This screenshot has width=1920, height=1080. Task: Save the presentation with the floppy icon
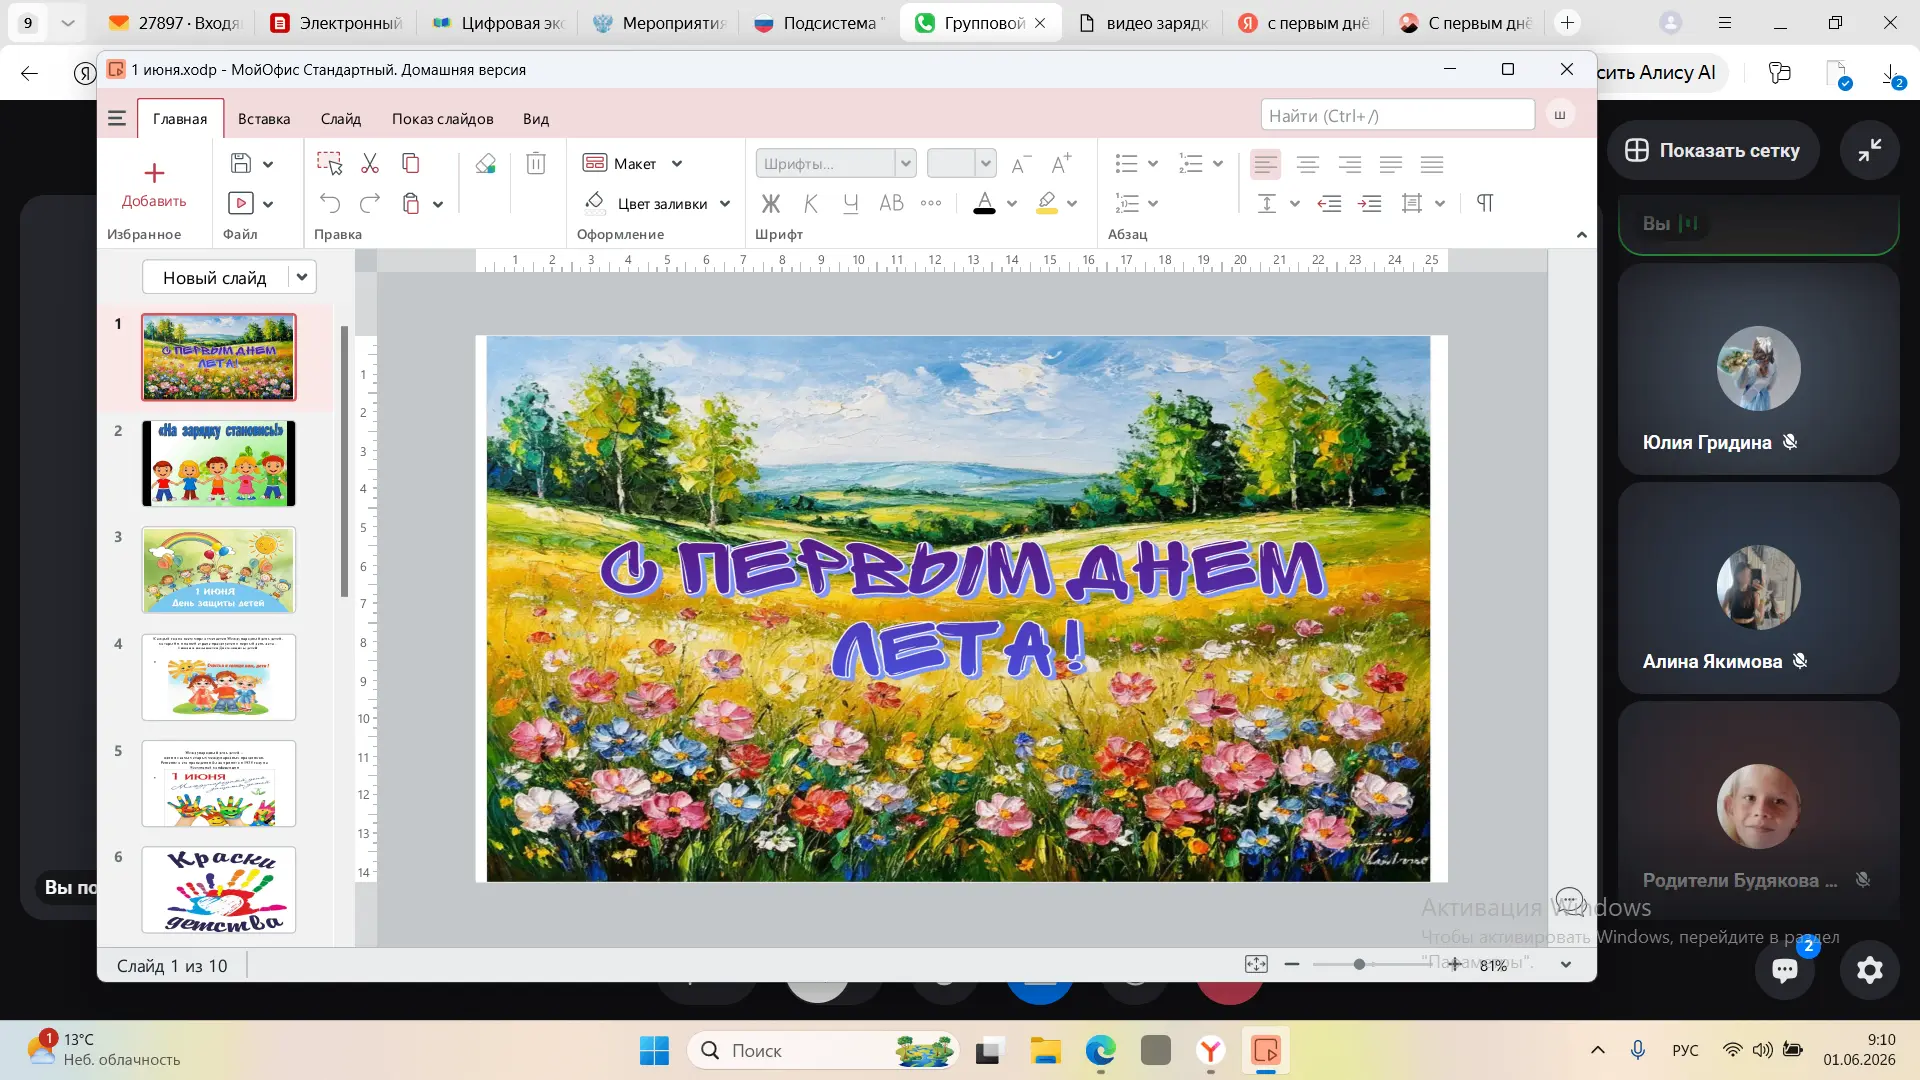[241, 164]
